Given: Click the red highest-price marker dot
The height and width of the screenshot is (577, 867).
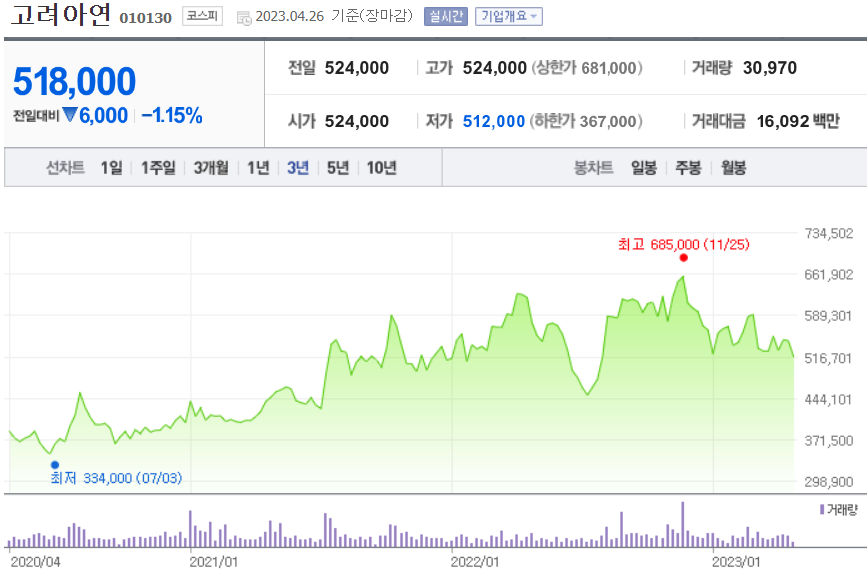Looking at the screenshot, I should (683, 258).
